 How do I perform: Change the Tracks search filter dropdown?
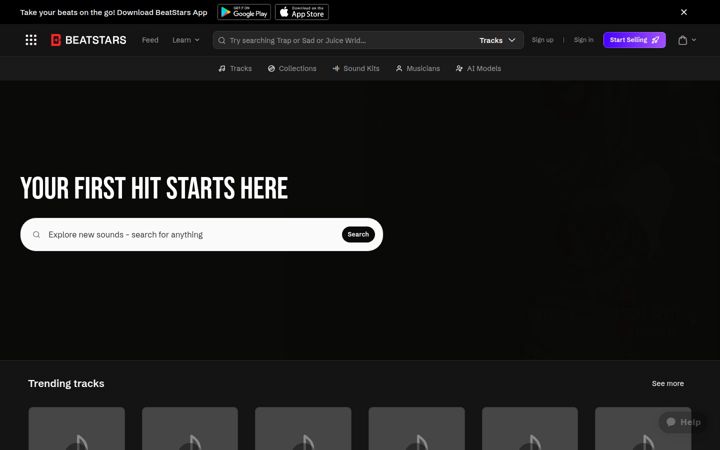[497, 40]
